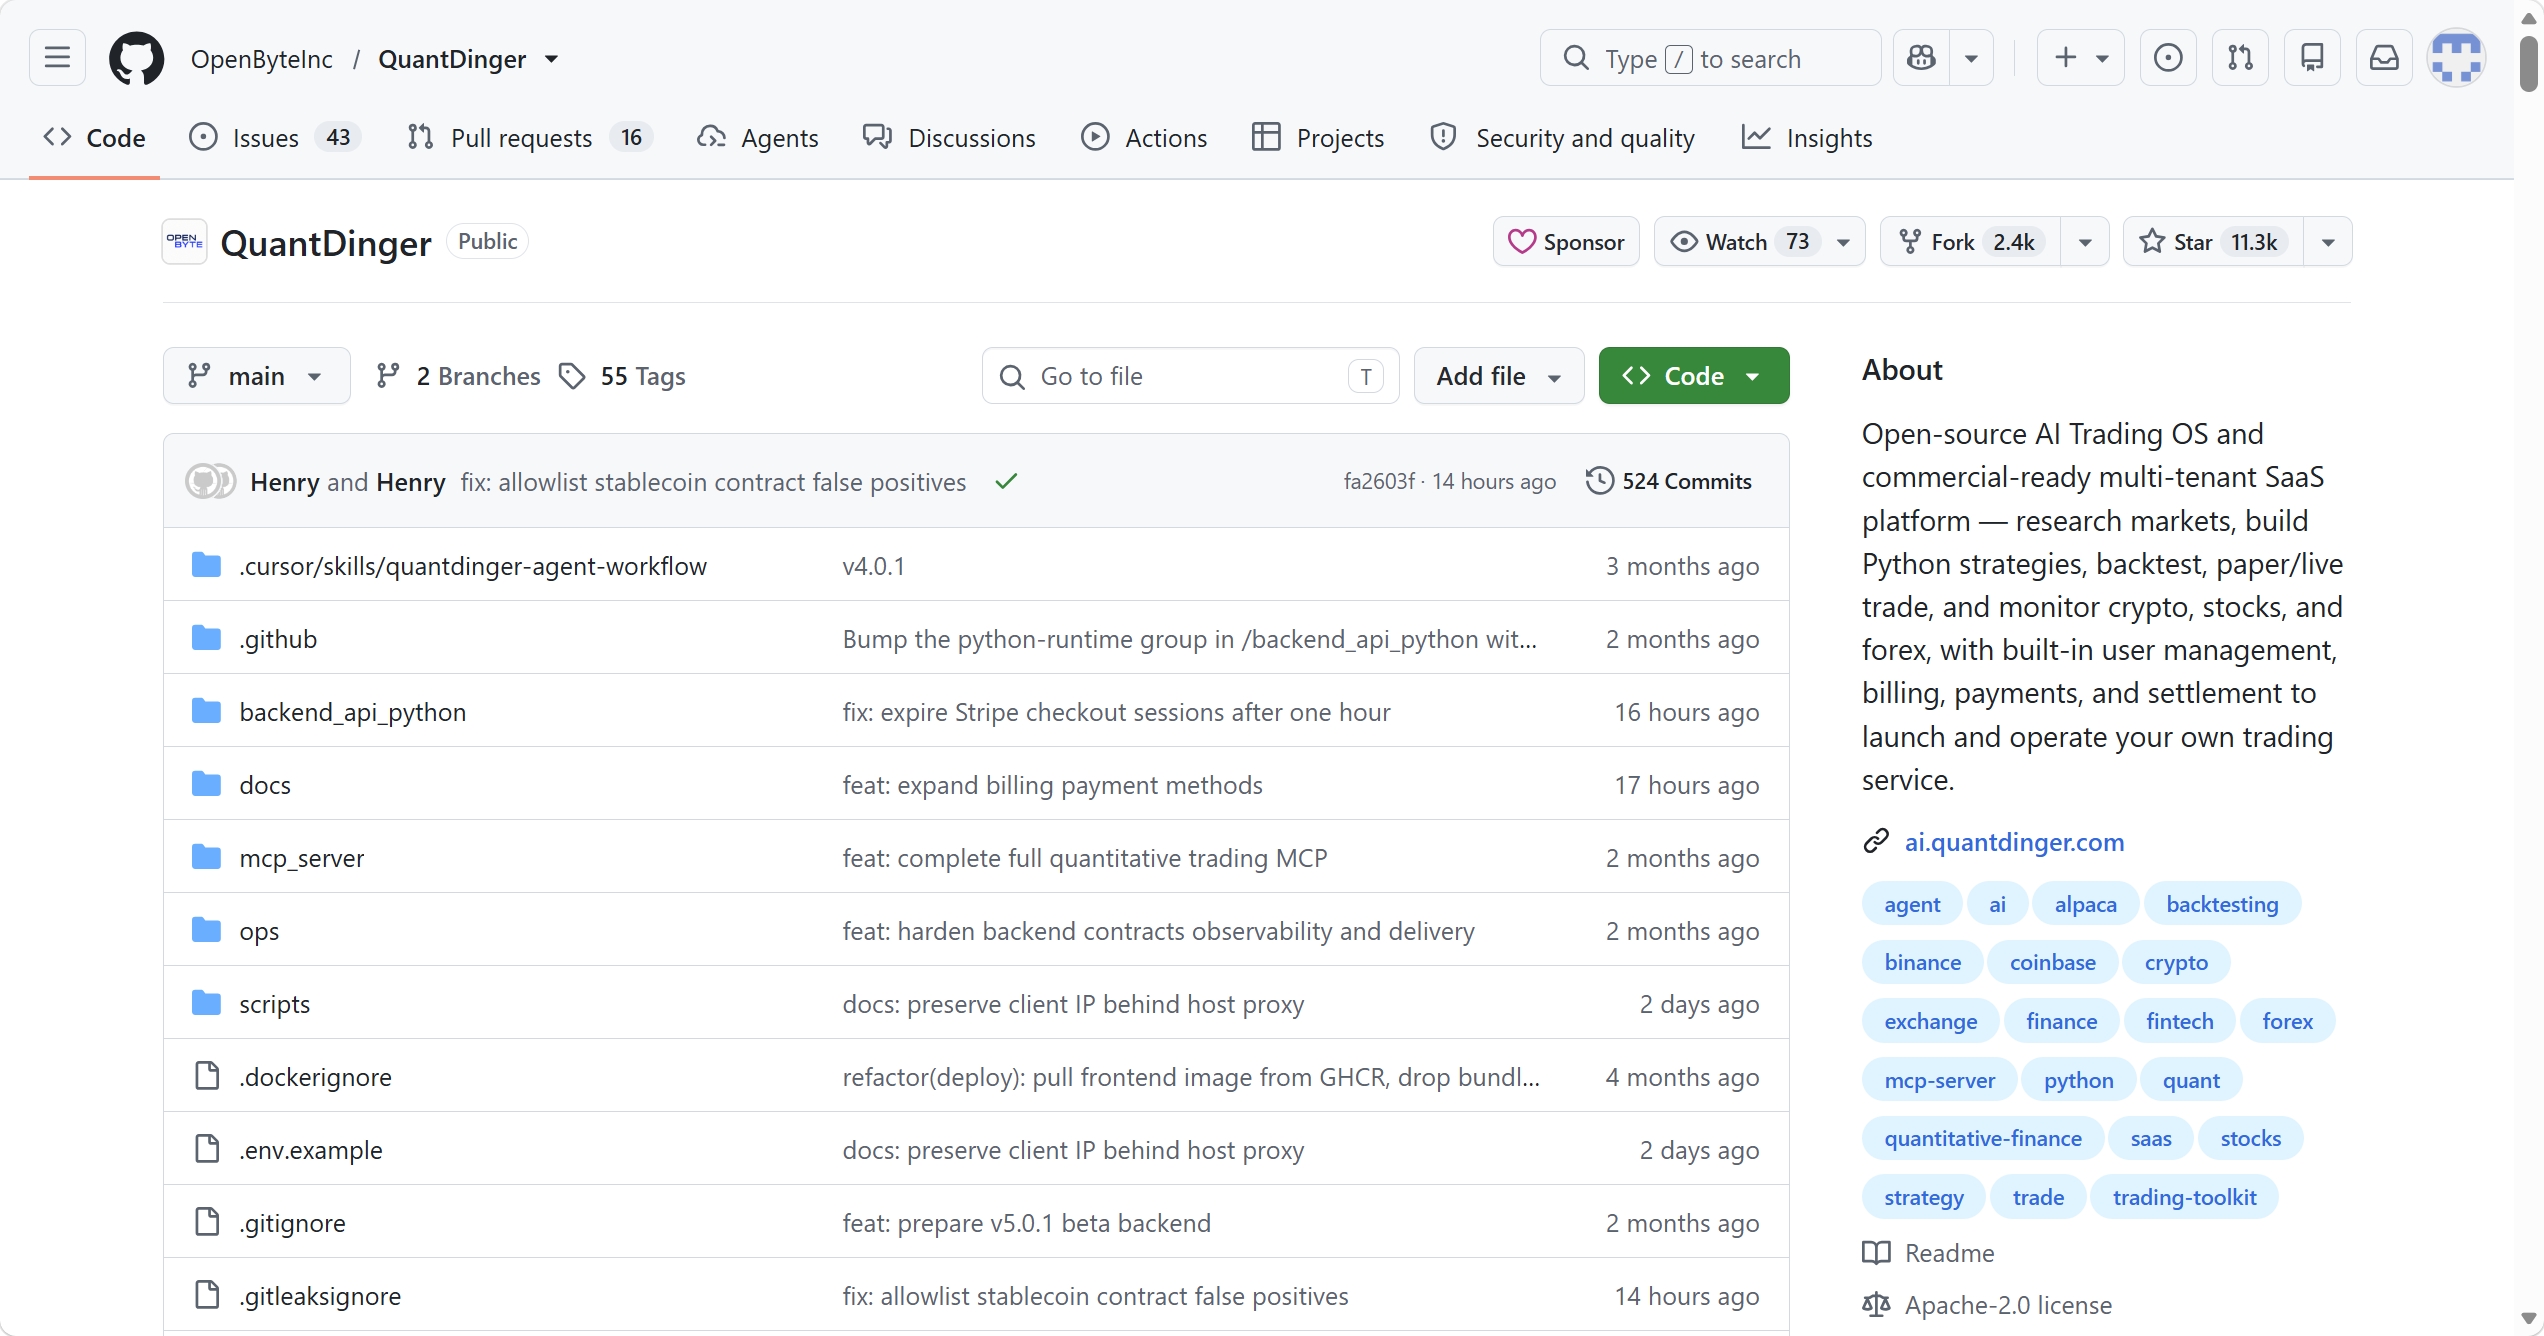Open the Add file dropdown

click(x=1499, y=376)
